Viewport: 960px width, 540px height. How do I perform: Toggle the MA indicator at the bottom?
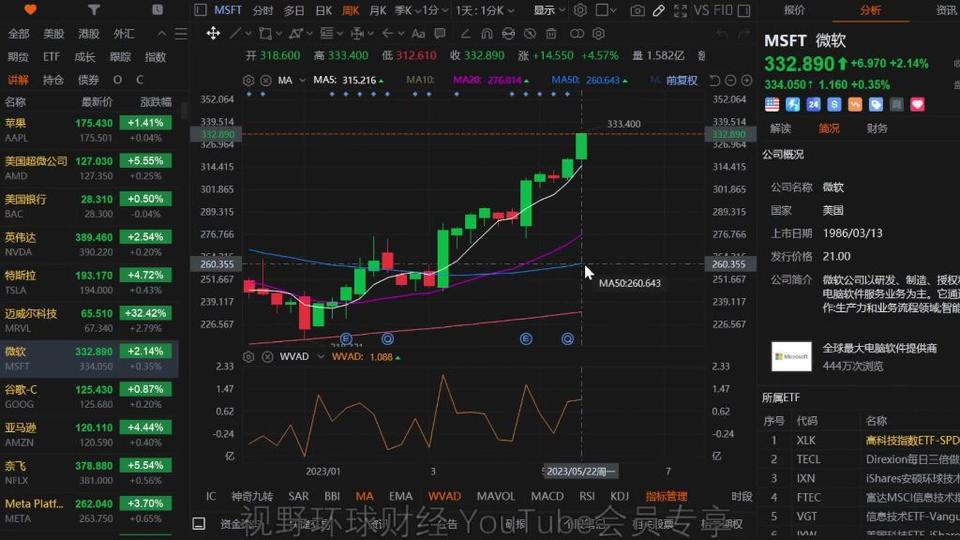tap(364, 496)
